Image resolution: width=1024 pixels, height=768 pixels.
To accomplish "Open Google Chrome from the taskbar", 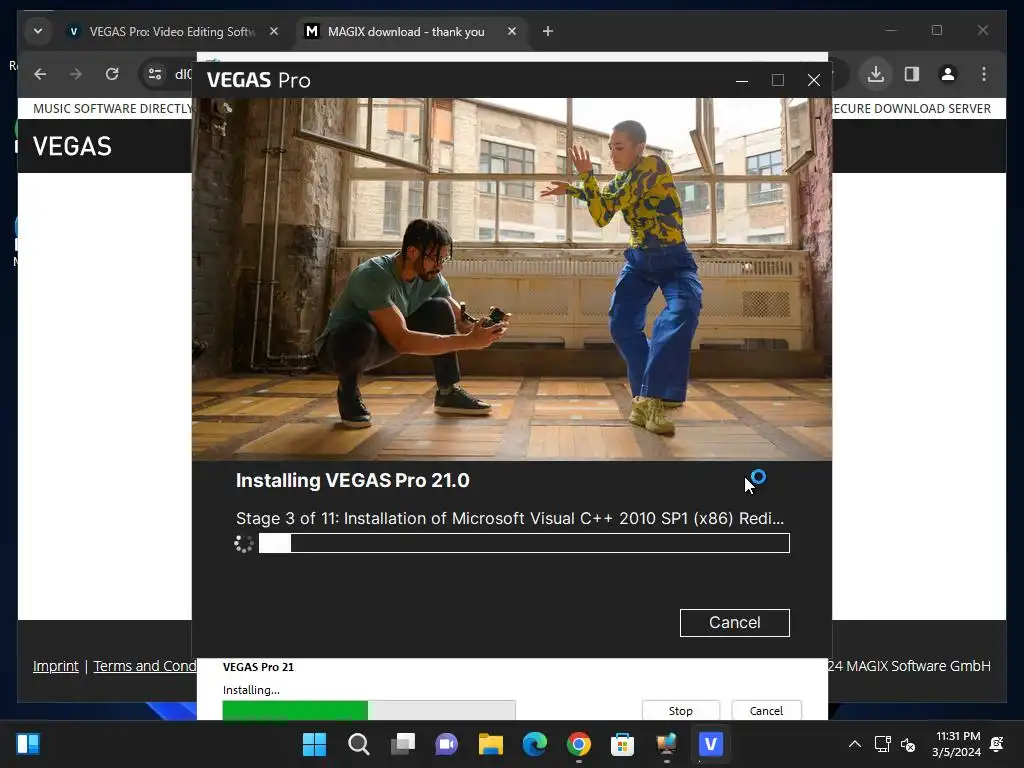I will pos(579,744).
